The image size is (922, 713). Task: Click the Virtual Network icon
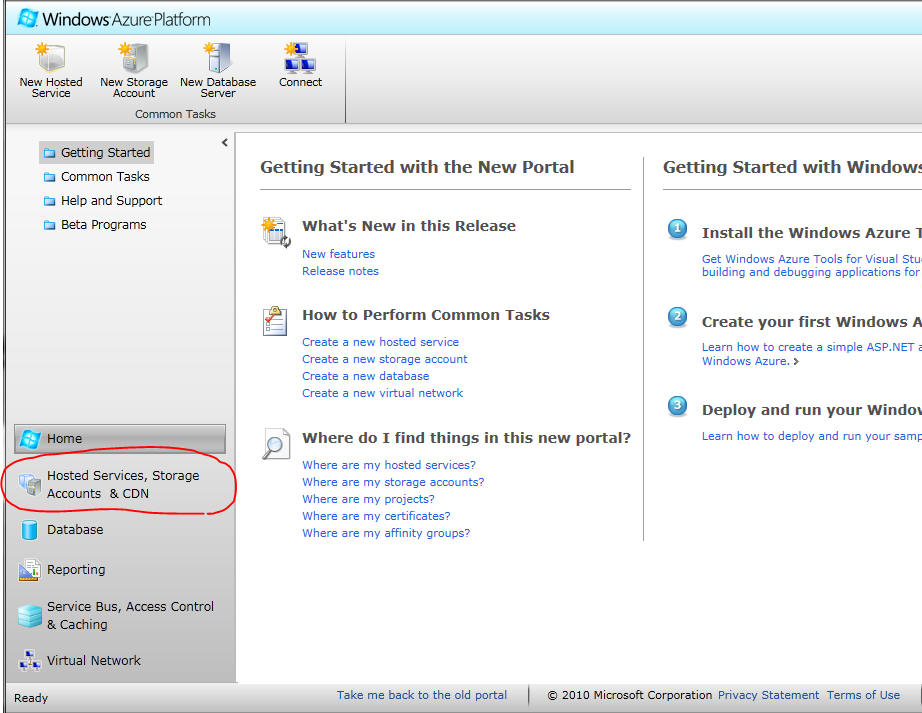29,661
